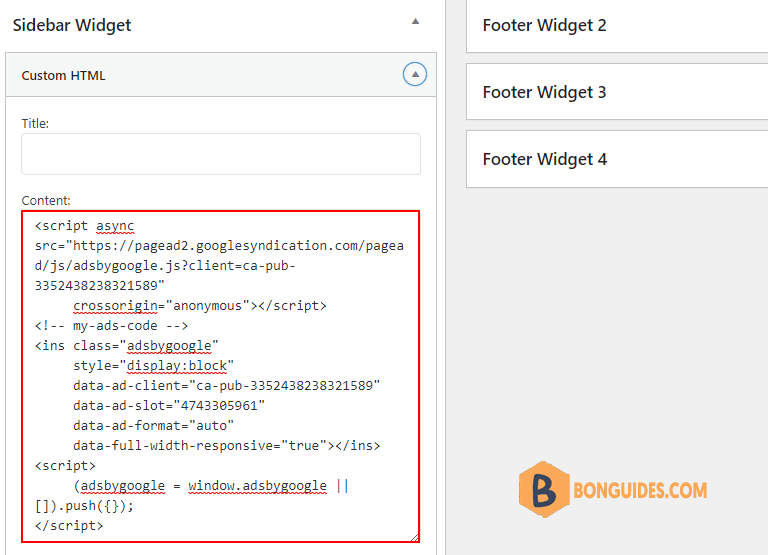The image size is (768, 555).
Task: Collapse the Sidebar Widget area arrow
Action: 415,22
